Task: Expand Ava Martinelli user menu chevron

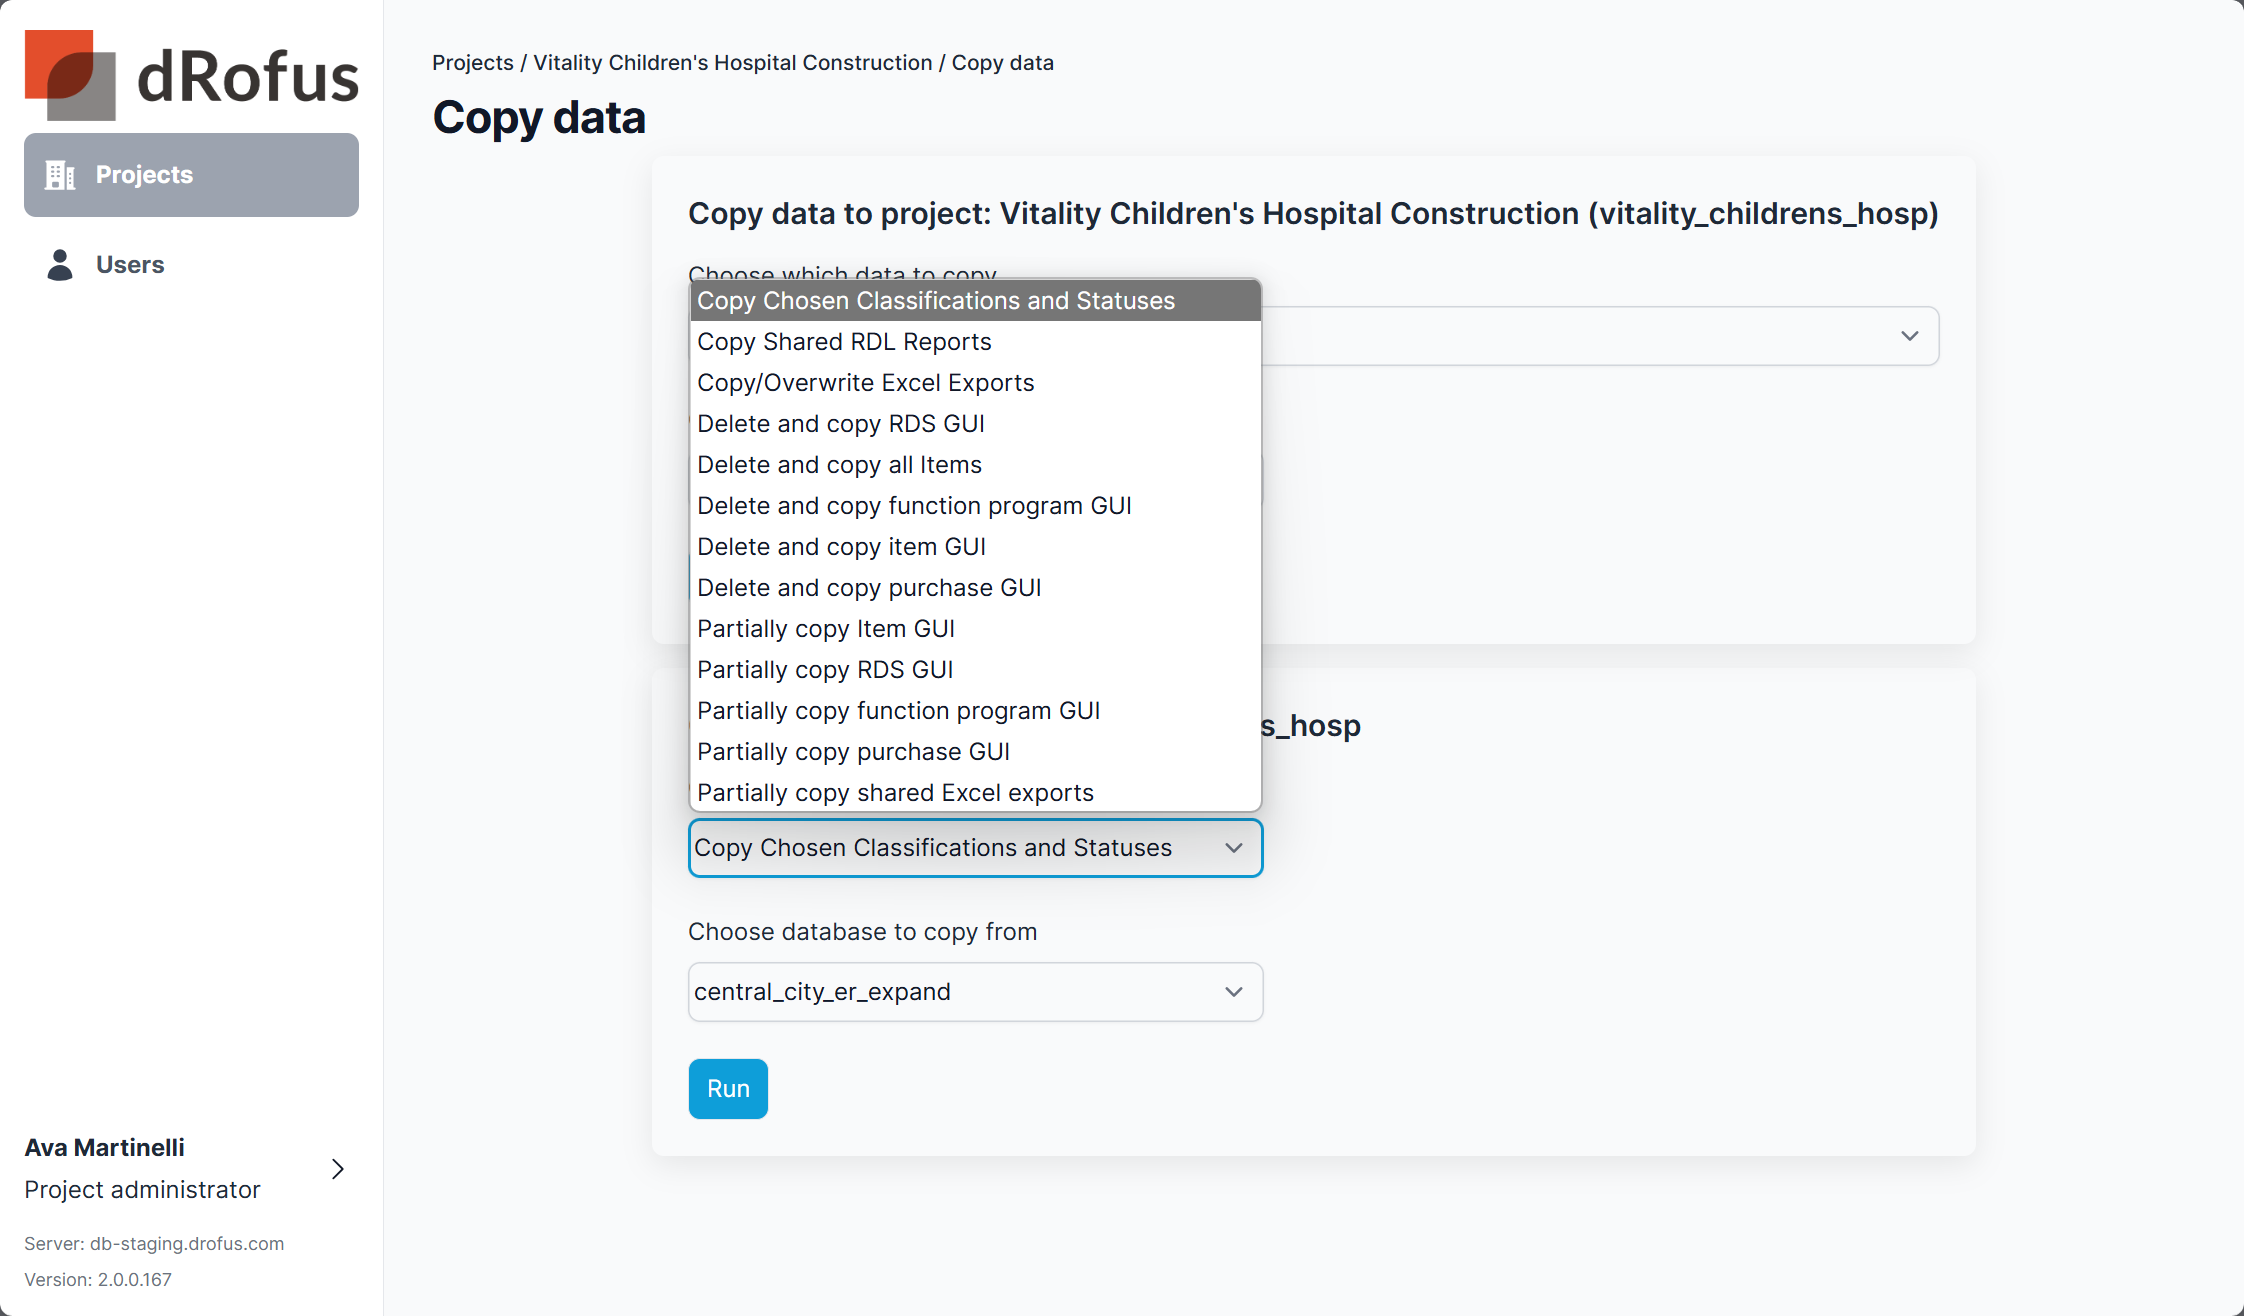Action: pyautogui.click(x=338, y=1169)
